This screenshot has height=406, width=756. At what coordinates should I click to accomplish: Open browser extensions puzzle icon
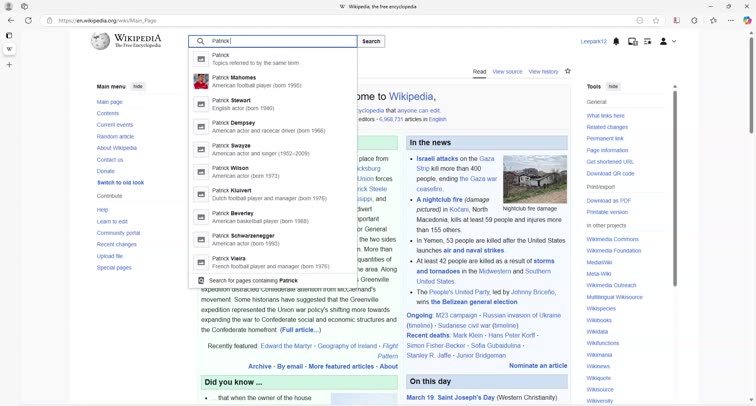click(x=694, y=21)
